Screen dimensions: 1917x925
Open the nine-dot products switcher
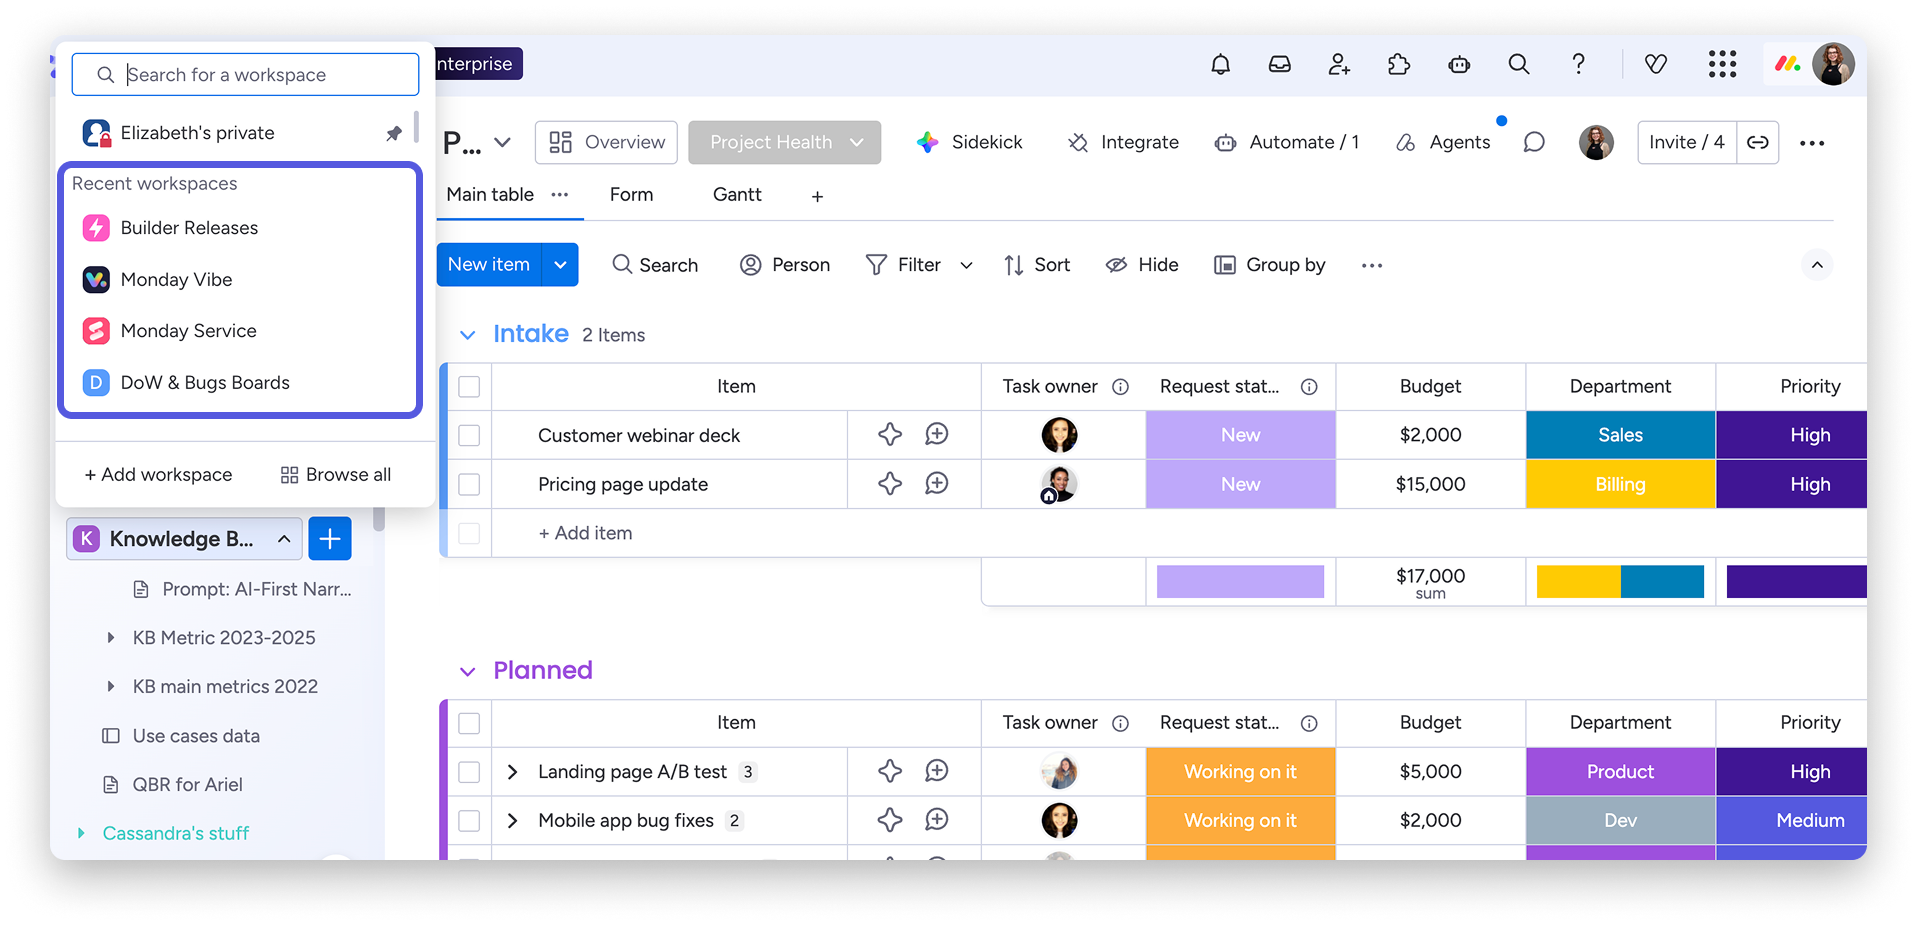[x=1722, y=65]
